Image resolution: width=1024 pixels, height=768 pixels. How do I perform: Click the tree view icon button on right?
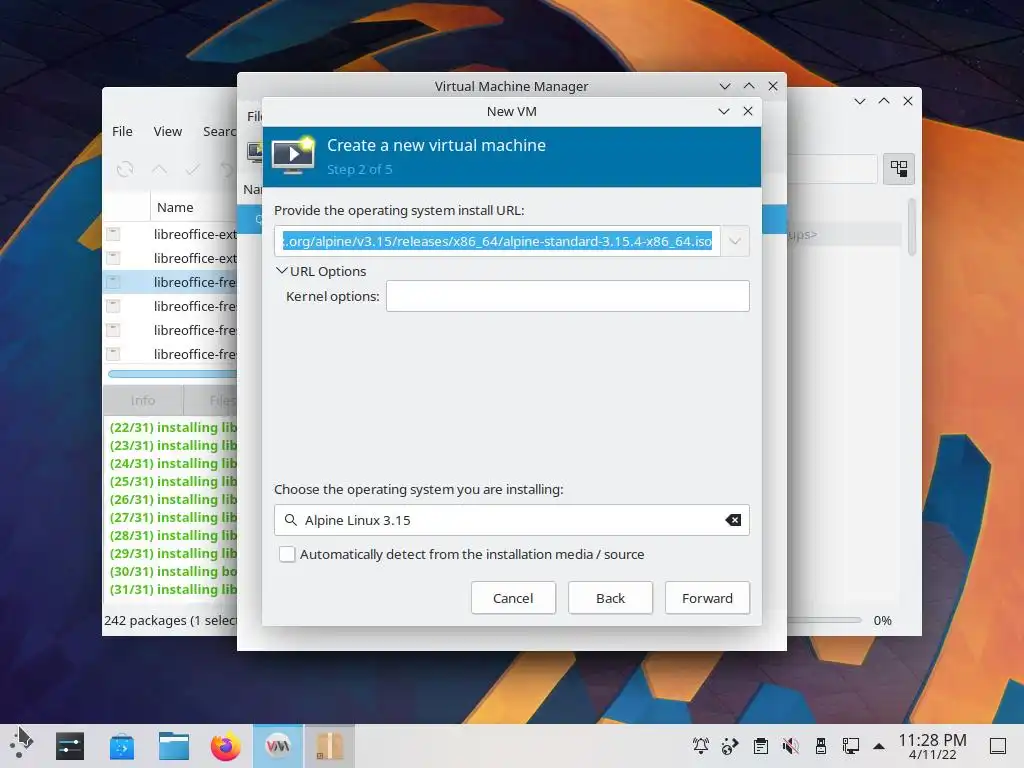[x=899, y=169]
